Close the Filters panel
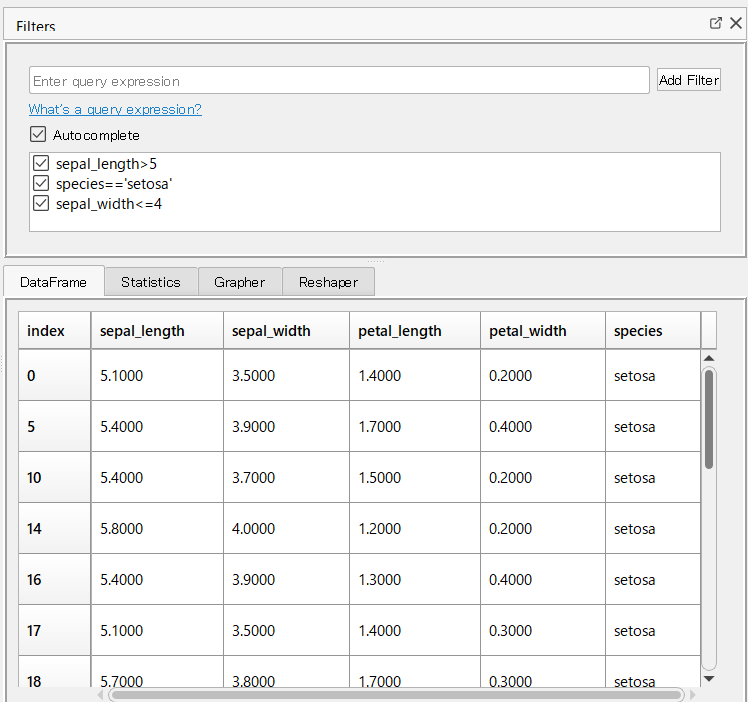 (735, 23)
